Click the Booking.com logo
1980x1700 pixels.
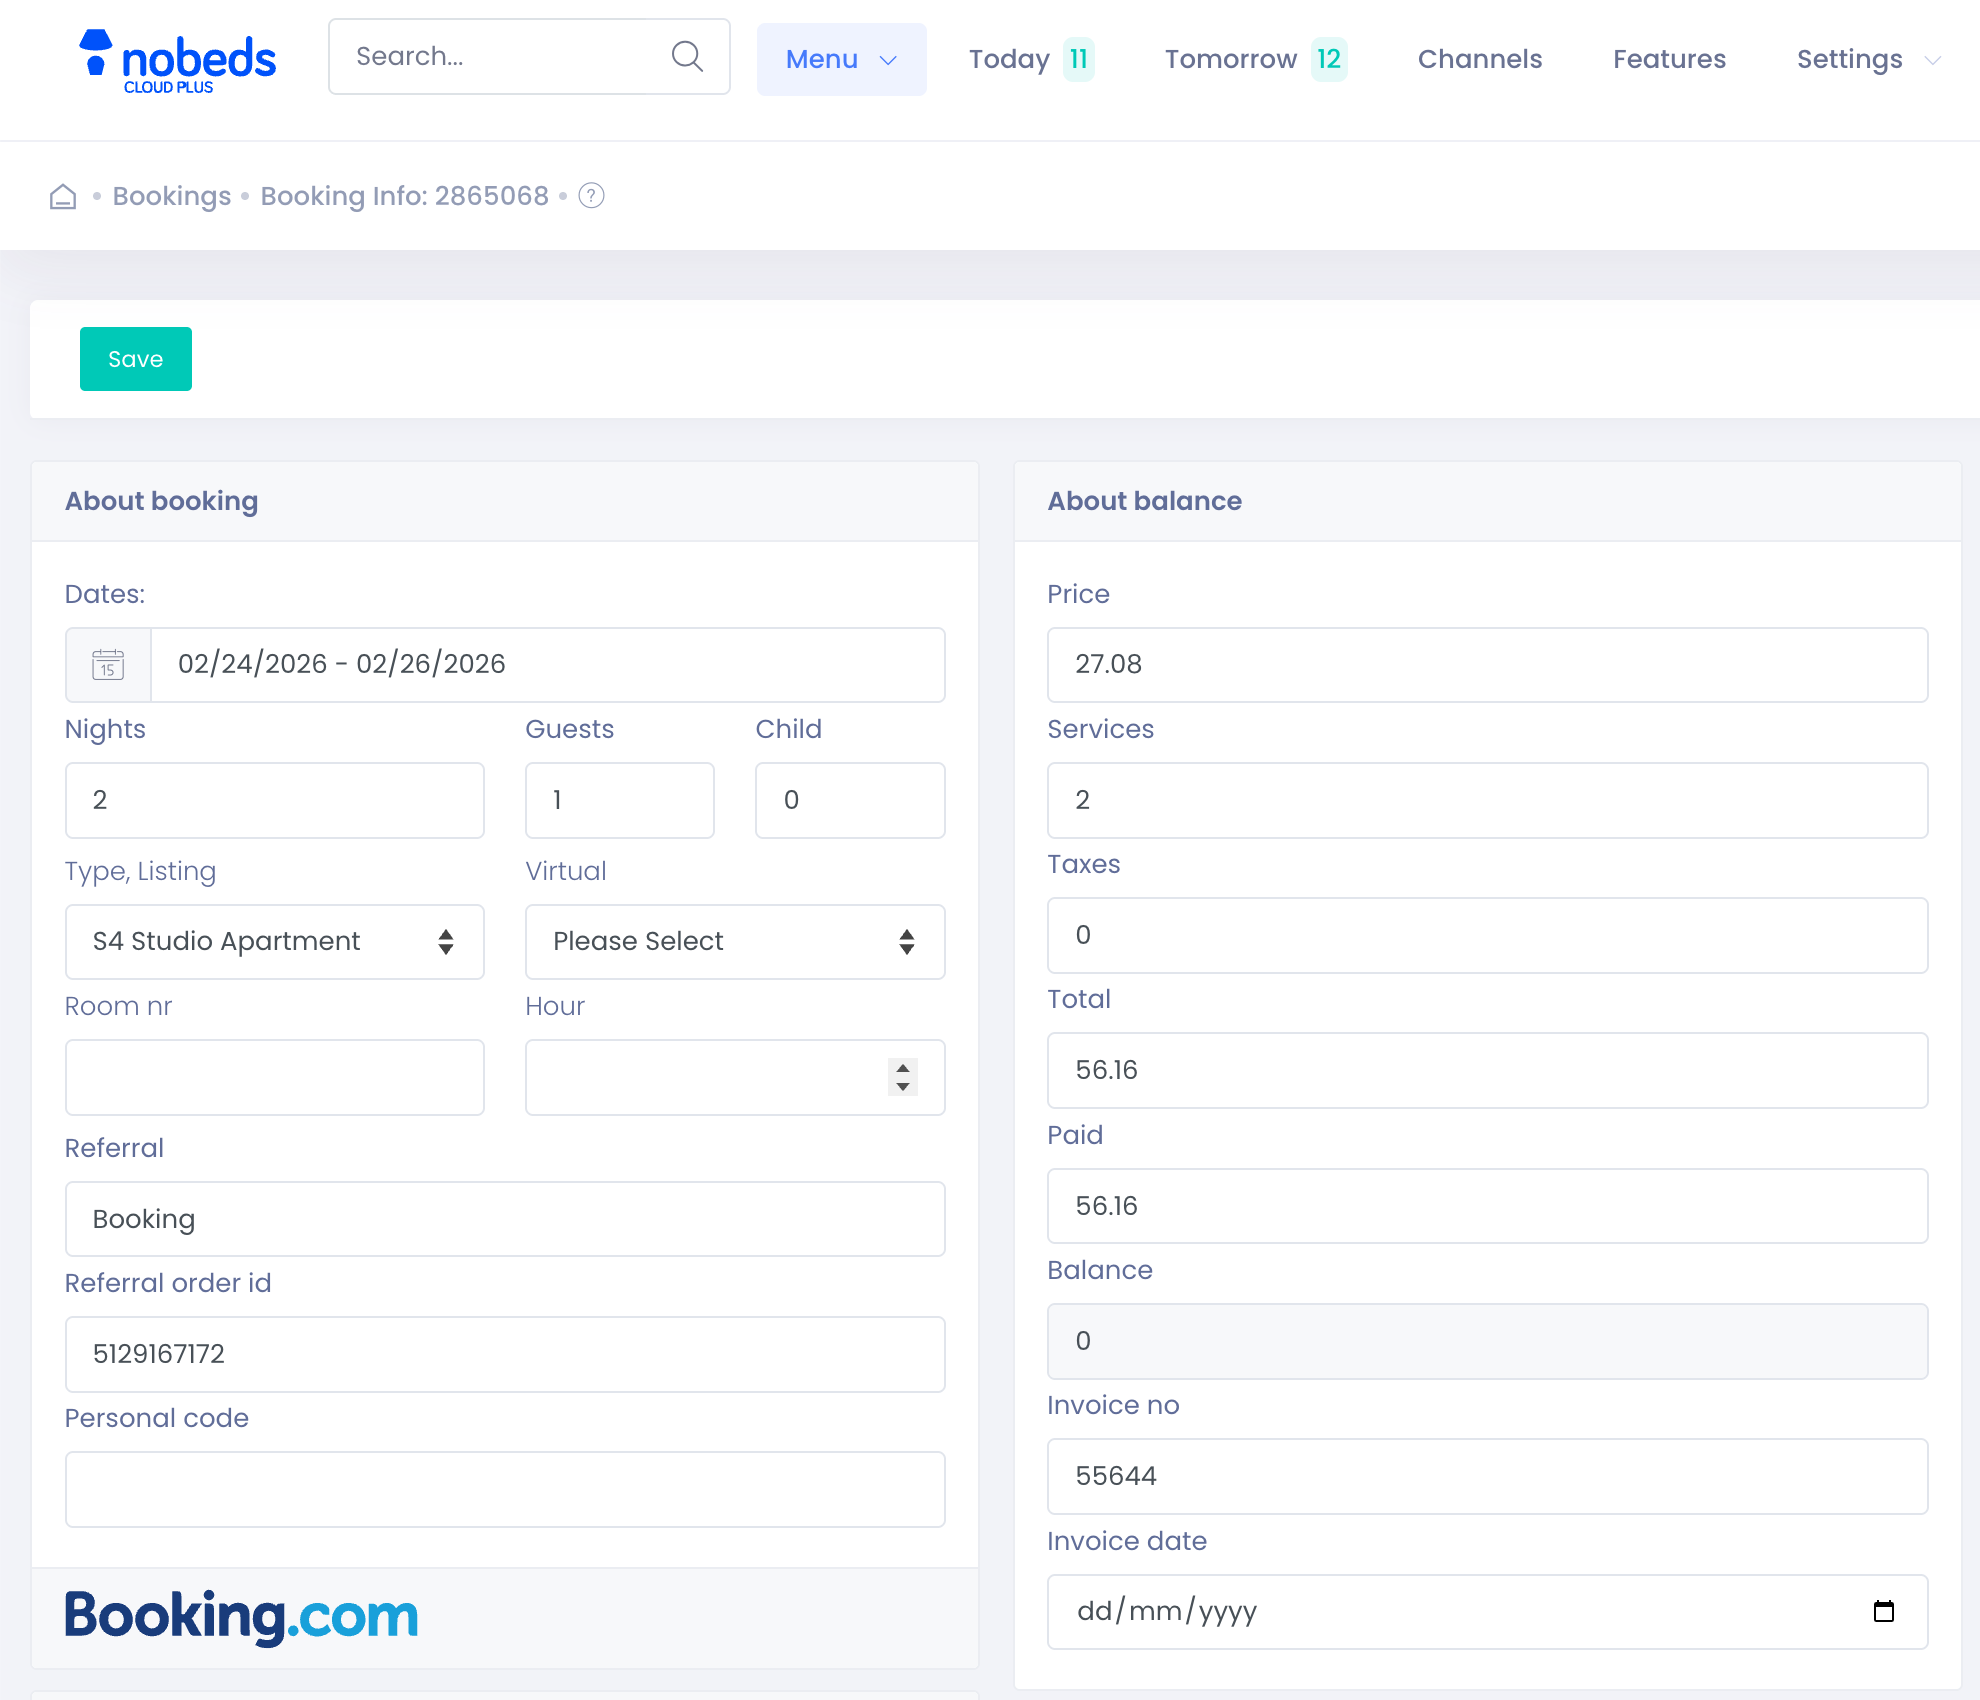pyautogui.click(x=240, y=1614)
